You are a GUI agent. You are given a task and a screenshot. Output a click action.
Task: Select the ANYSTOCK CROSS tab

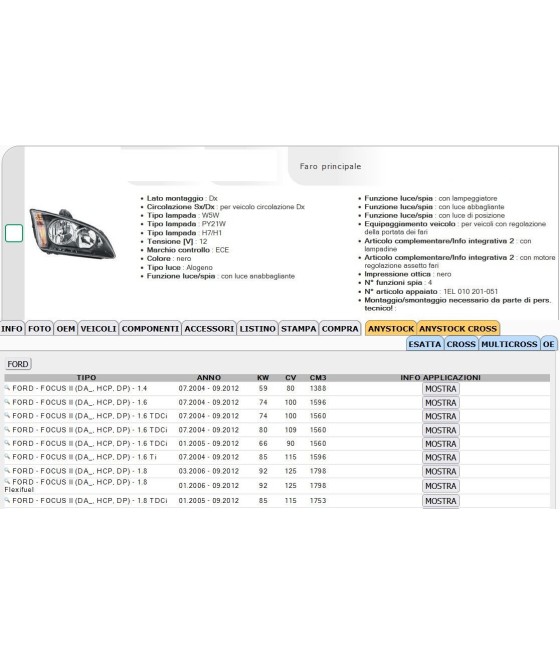coord(458,329)
